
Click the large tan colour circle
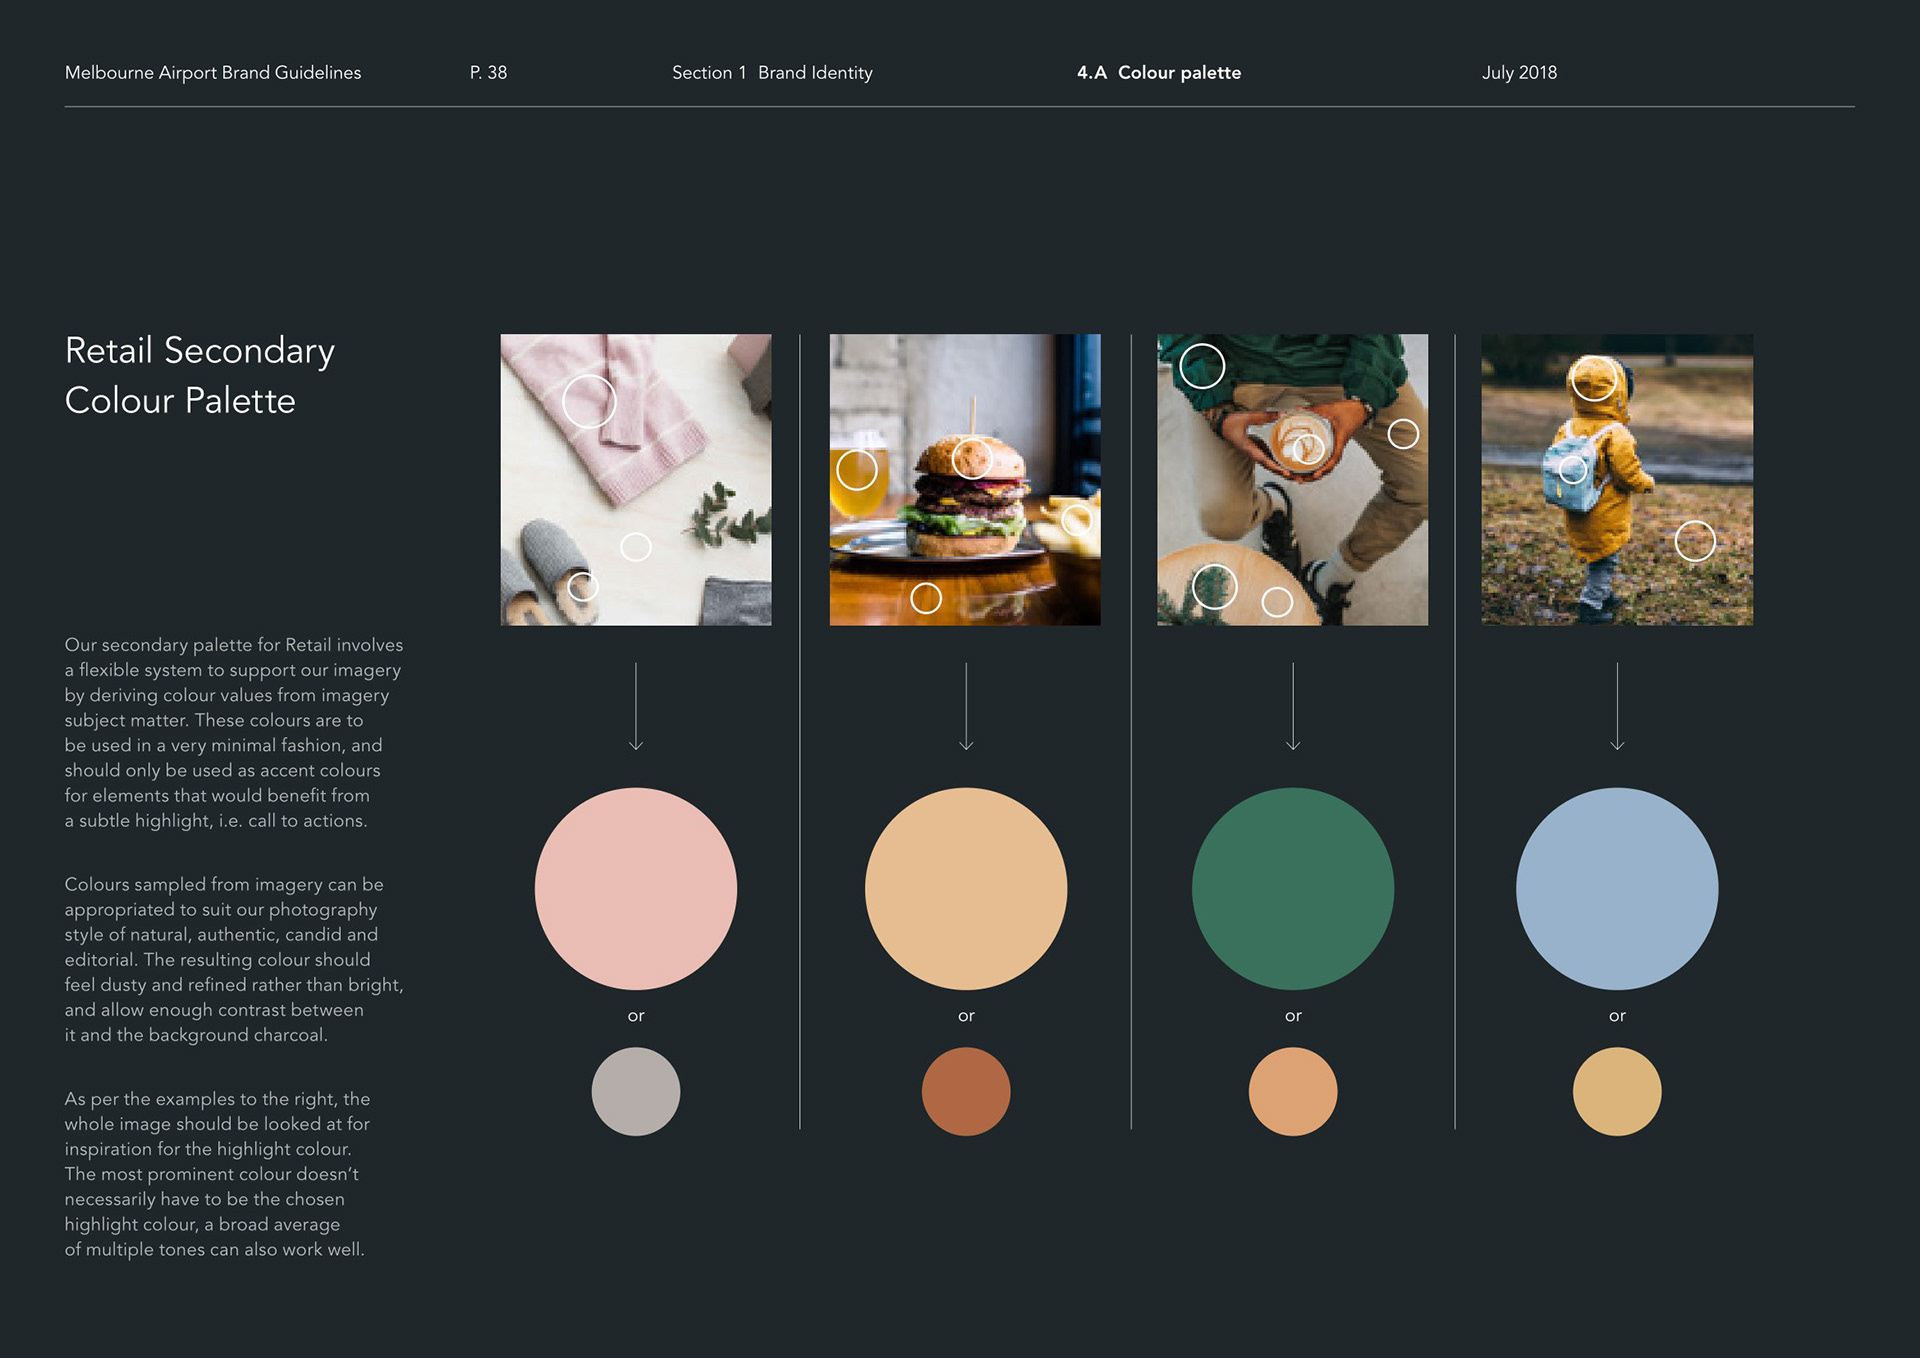(x=966, y=888)
